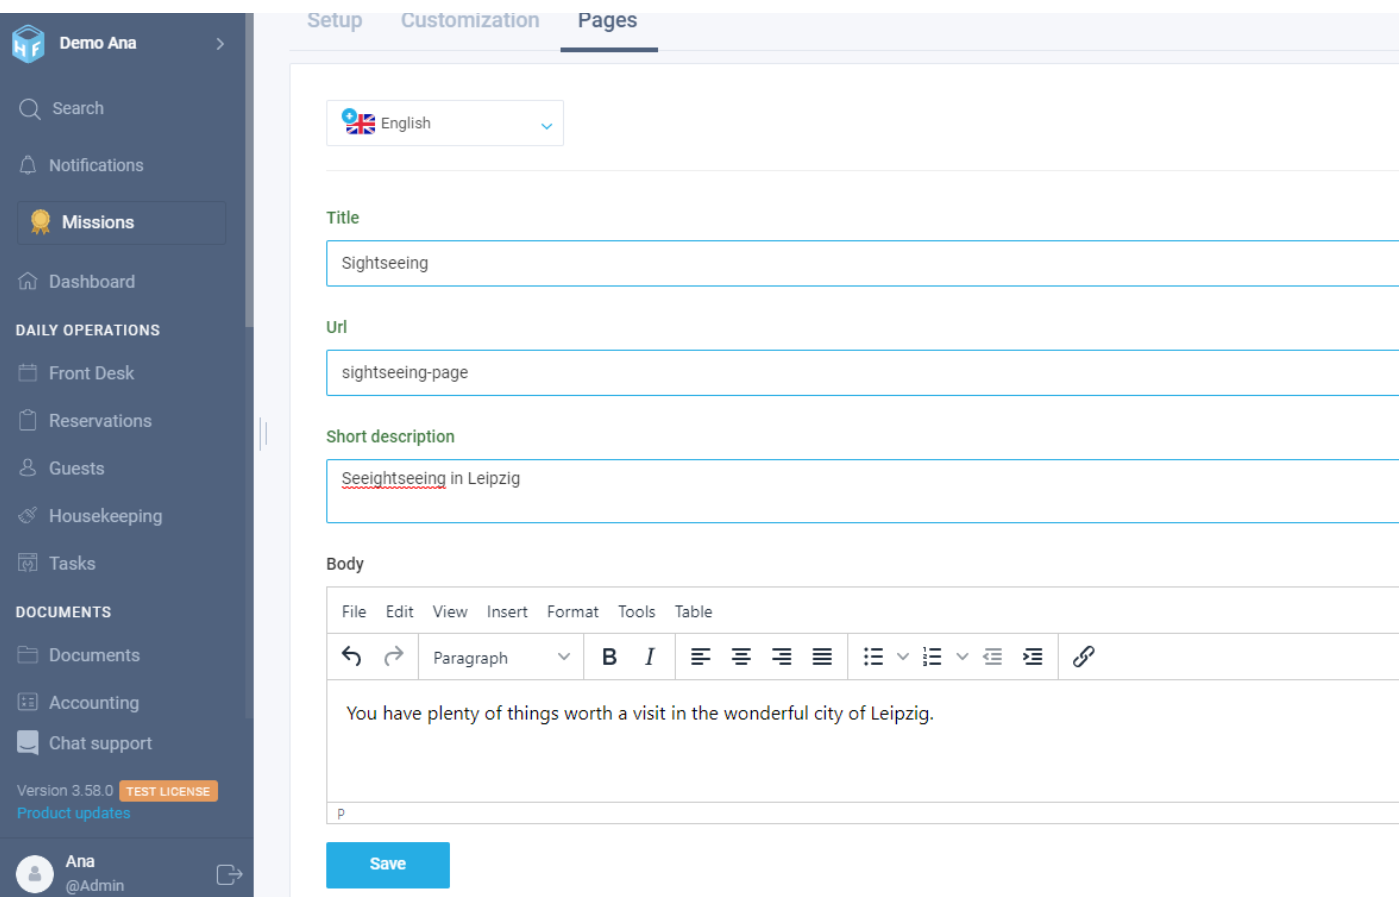1399x897 pixels.
Task: Open bullet list style options arrow
Action: 903,657
